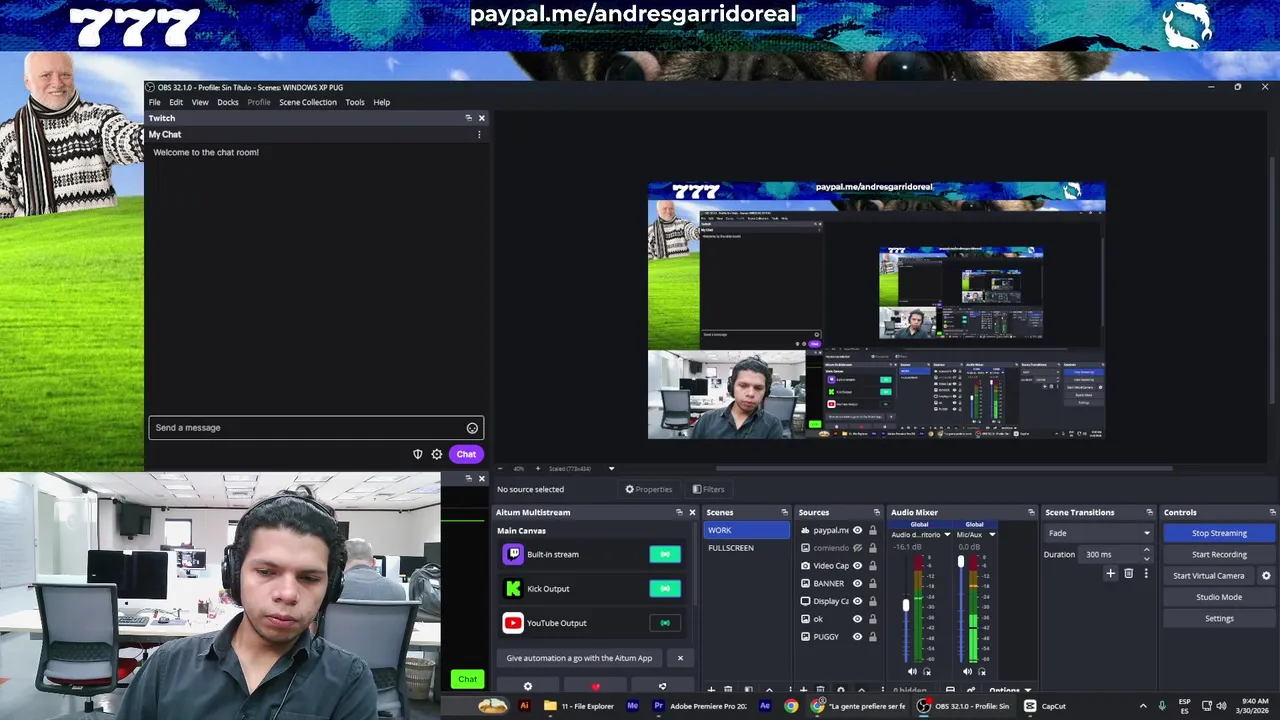Hide the BANNER source

click(x=857, y=583)
